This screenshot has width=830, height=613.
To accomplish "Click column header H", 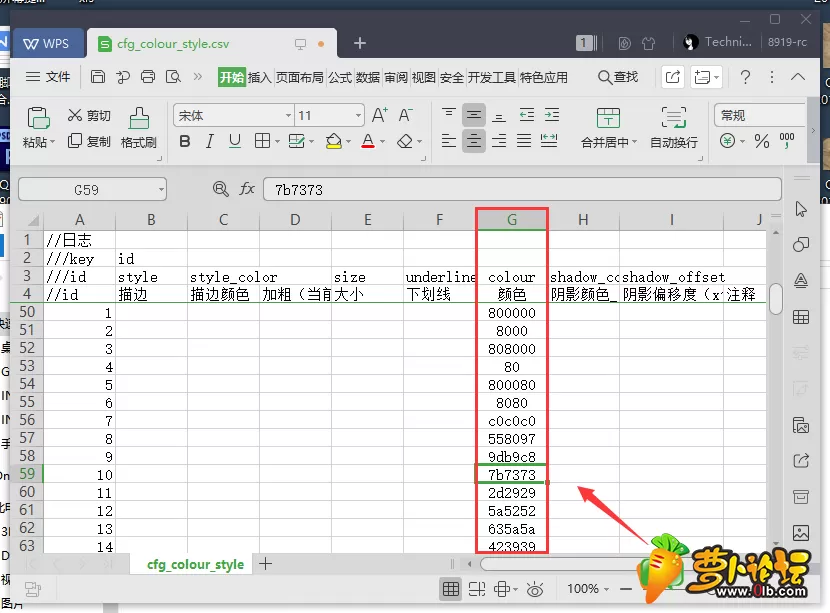I will click(583, 220).
